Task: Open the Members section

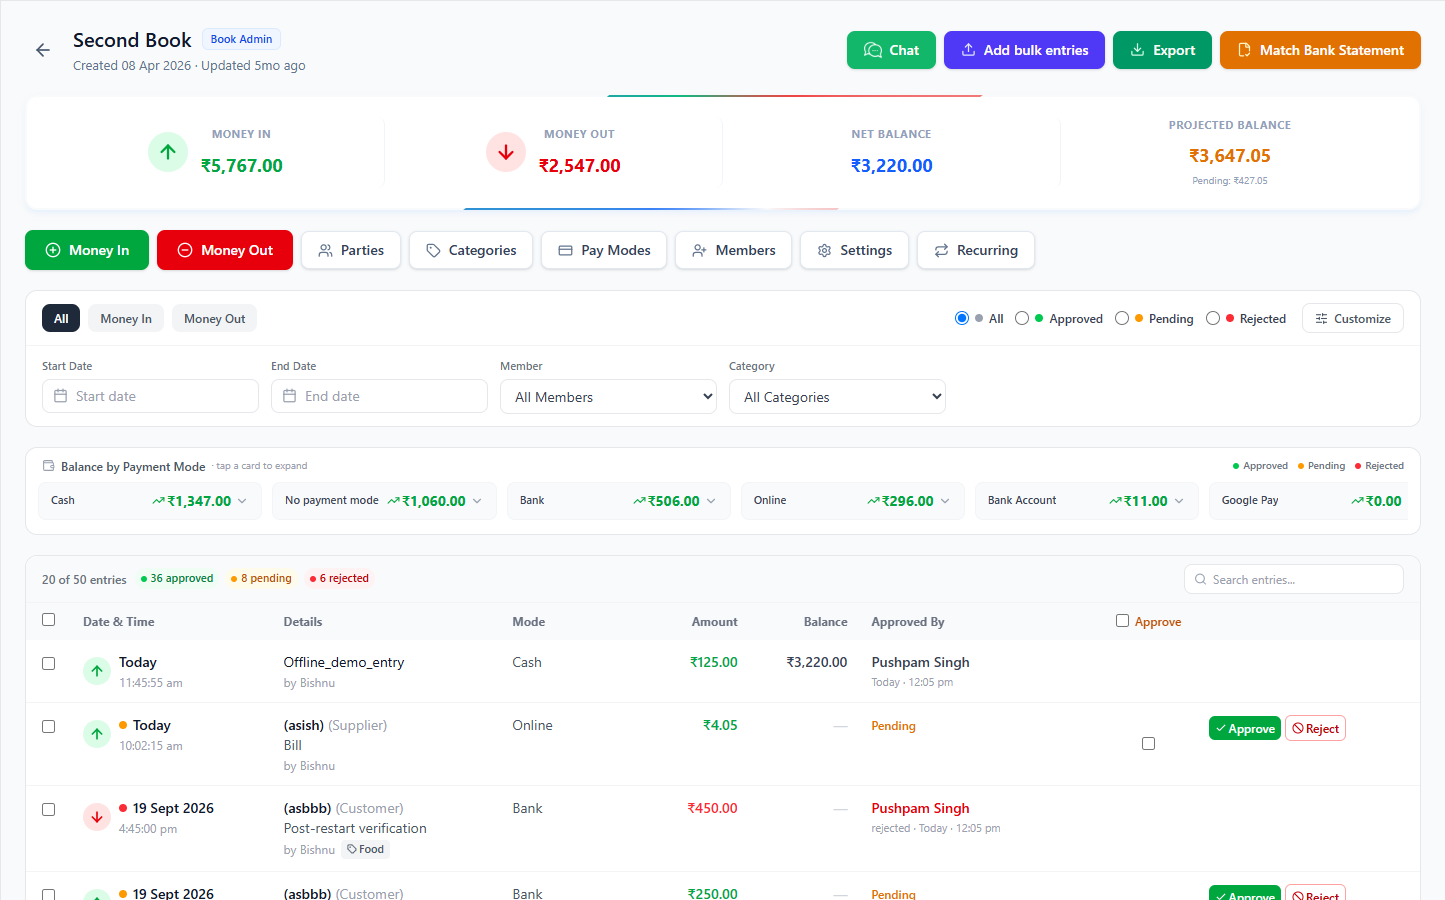Action: 733,250
